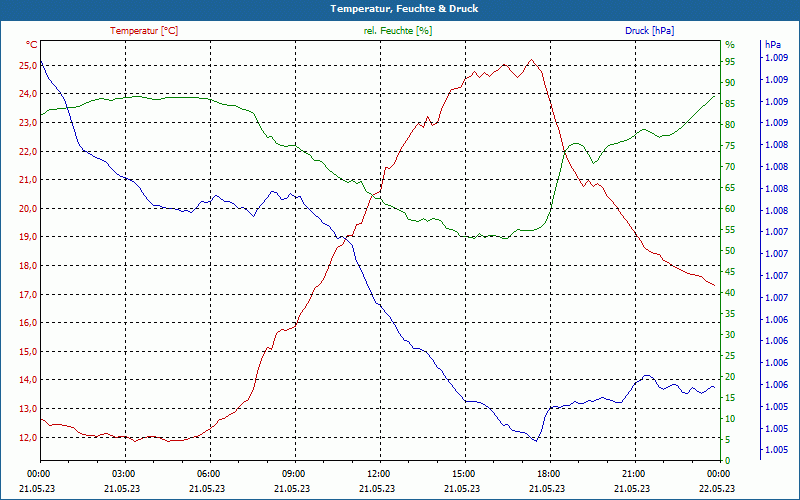
Task: Click the '65' humidity axis tick
Action: coord(730,188)
